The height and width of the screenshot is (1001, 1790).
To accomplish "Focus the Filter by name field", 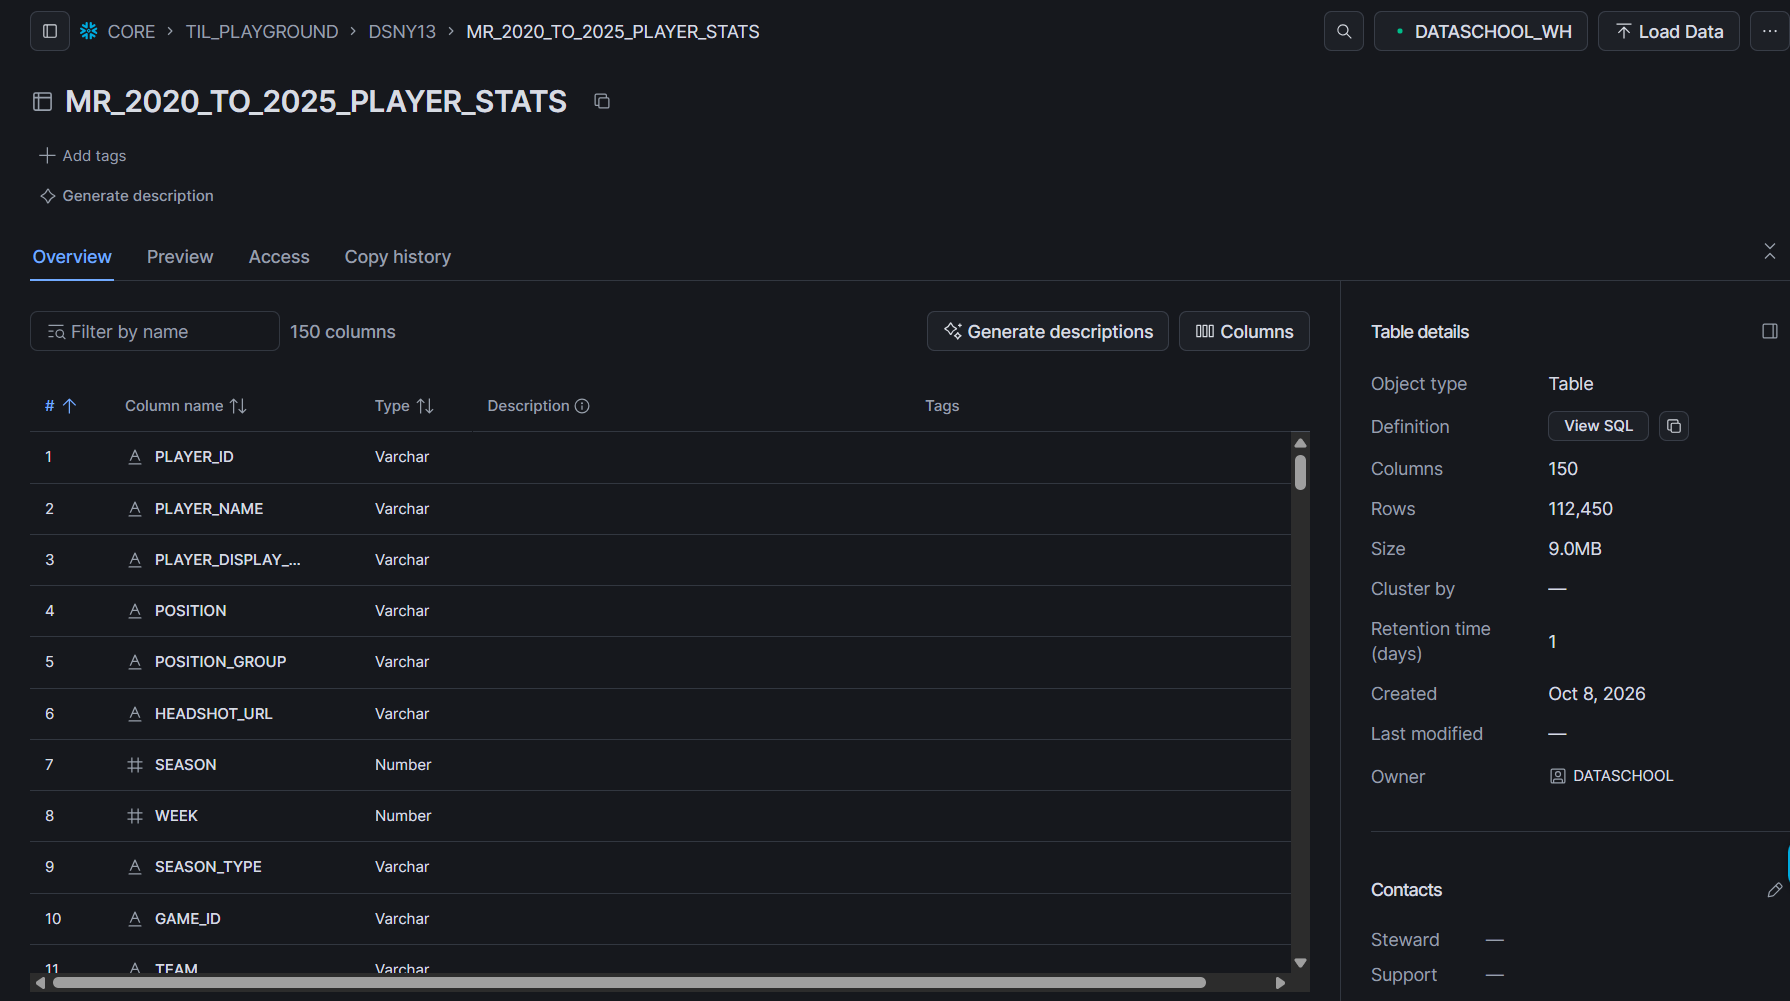I will tap(155, 331).
